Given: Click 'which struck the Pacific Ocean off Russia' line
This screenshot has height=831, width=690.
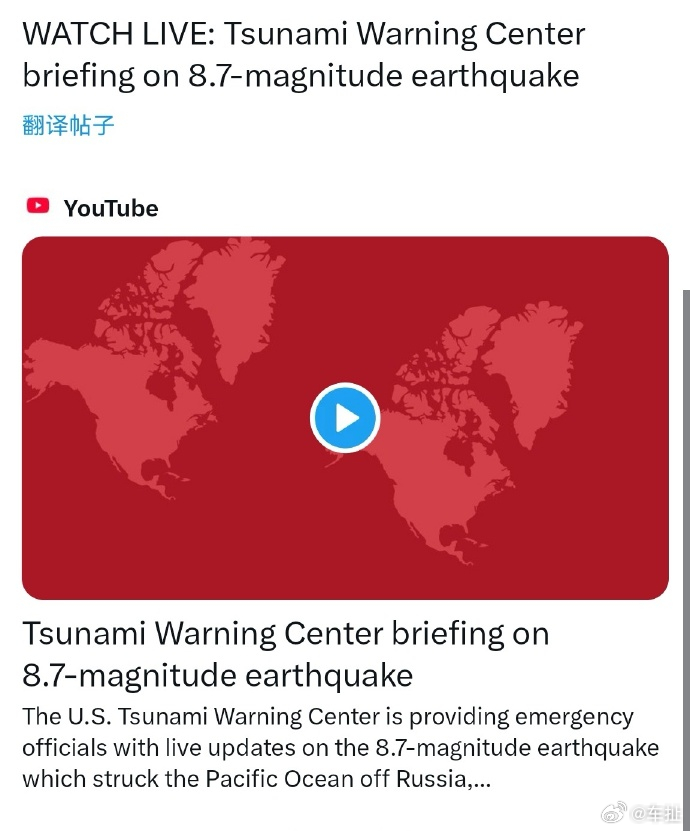Looking at the screenshot, I should 247,779.
